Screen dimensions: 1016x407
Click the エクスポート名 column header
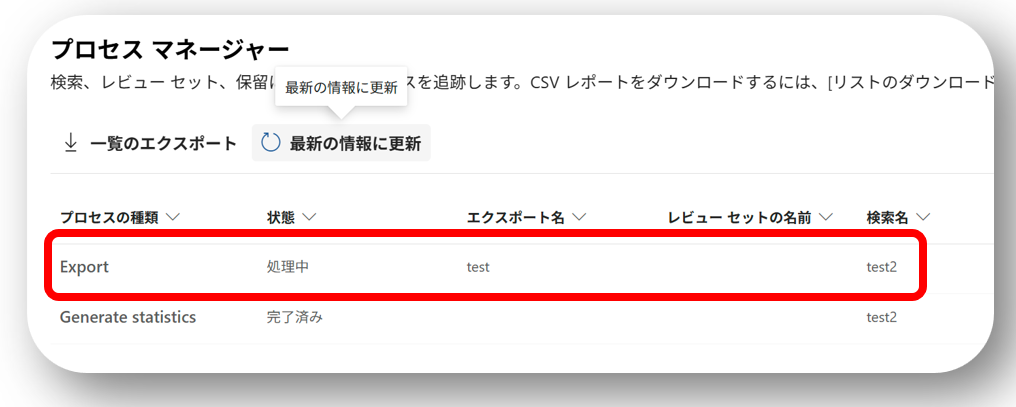[x=515, y=217]
